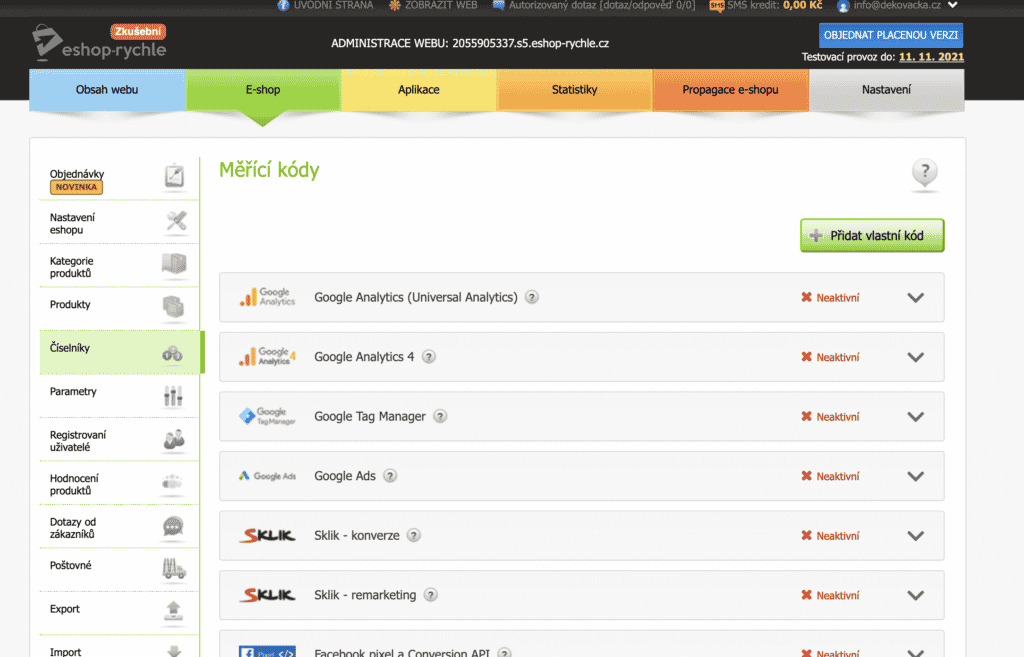Click the Dotazy od zákazníků chat icon
Viewport: 1024px width, 657px height.
173,526
